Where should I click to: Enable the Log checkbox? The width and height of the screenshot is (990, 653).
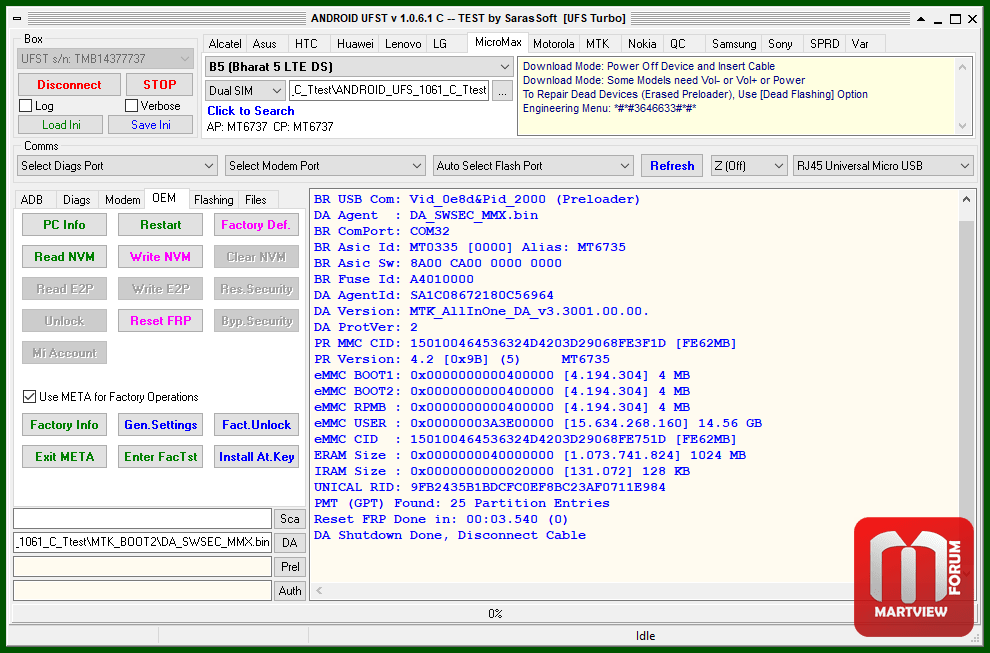point(26,106)
